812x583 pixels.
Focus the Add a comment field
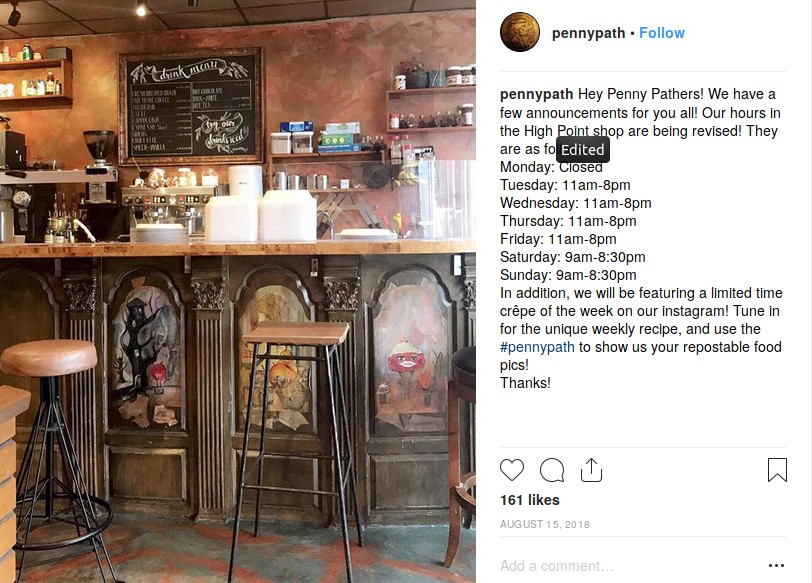pos(629,565)
